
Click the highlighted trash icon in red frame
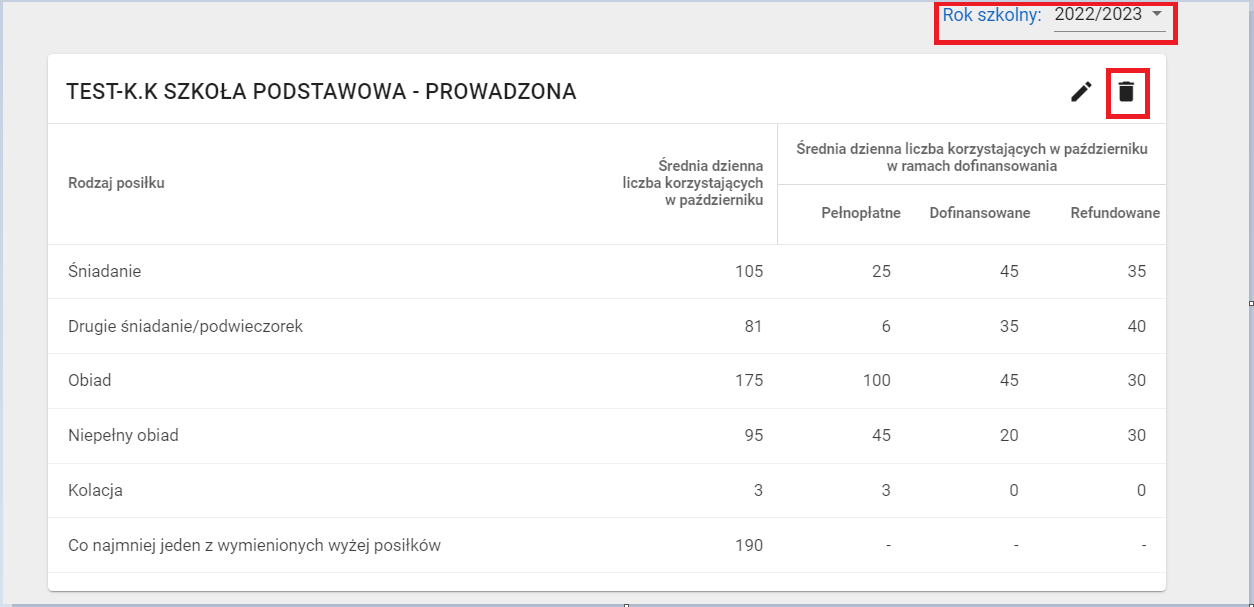click(1127, 91)
